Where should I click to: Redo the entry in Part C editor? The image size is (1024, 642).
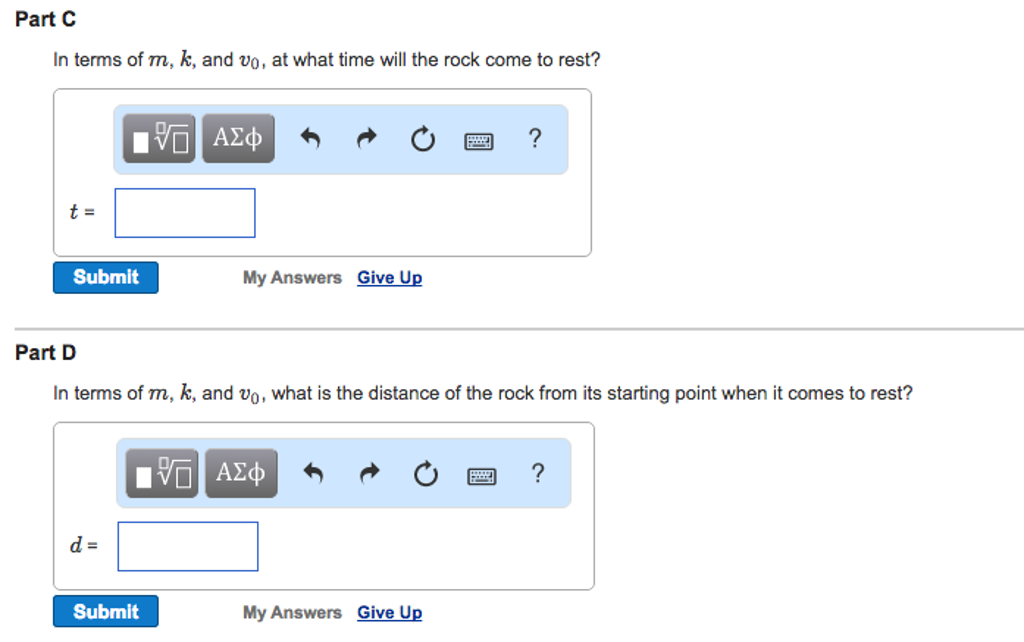coord(365,139)
